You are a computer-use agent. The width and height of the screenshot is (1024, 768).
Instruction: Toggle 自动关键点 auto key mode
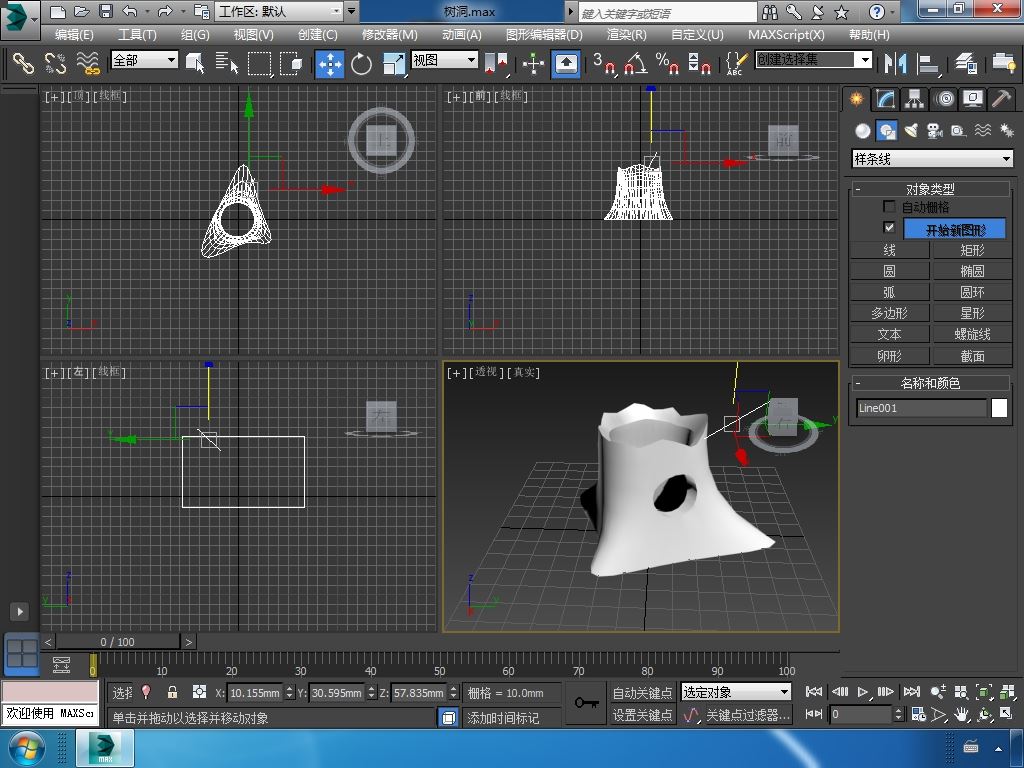click(642, 692)
